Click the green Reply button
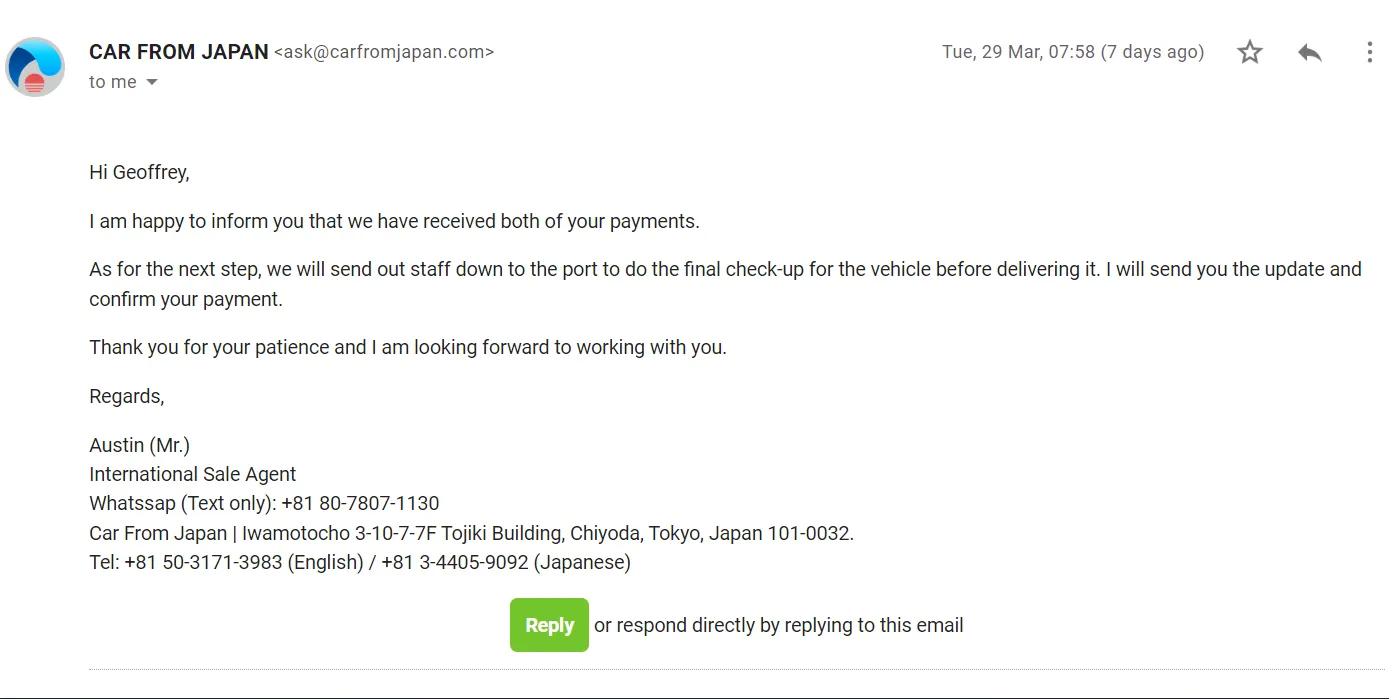Screen dimensions: 1389x699 coord(549,625)
